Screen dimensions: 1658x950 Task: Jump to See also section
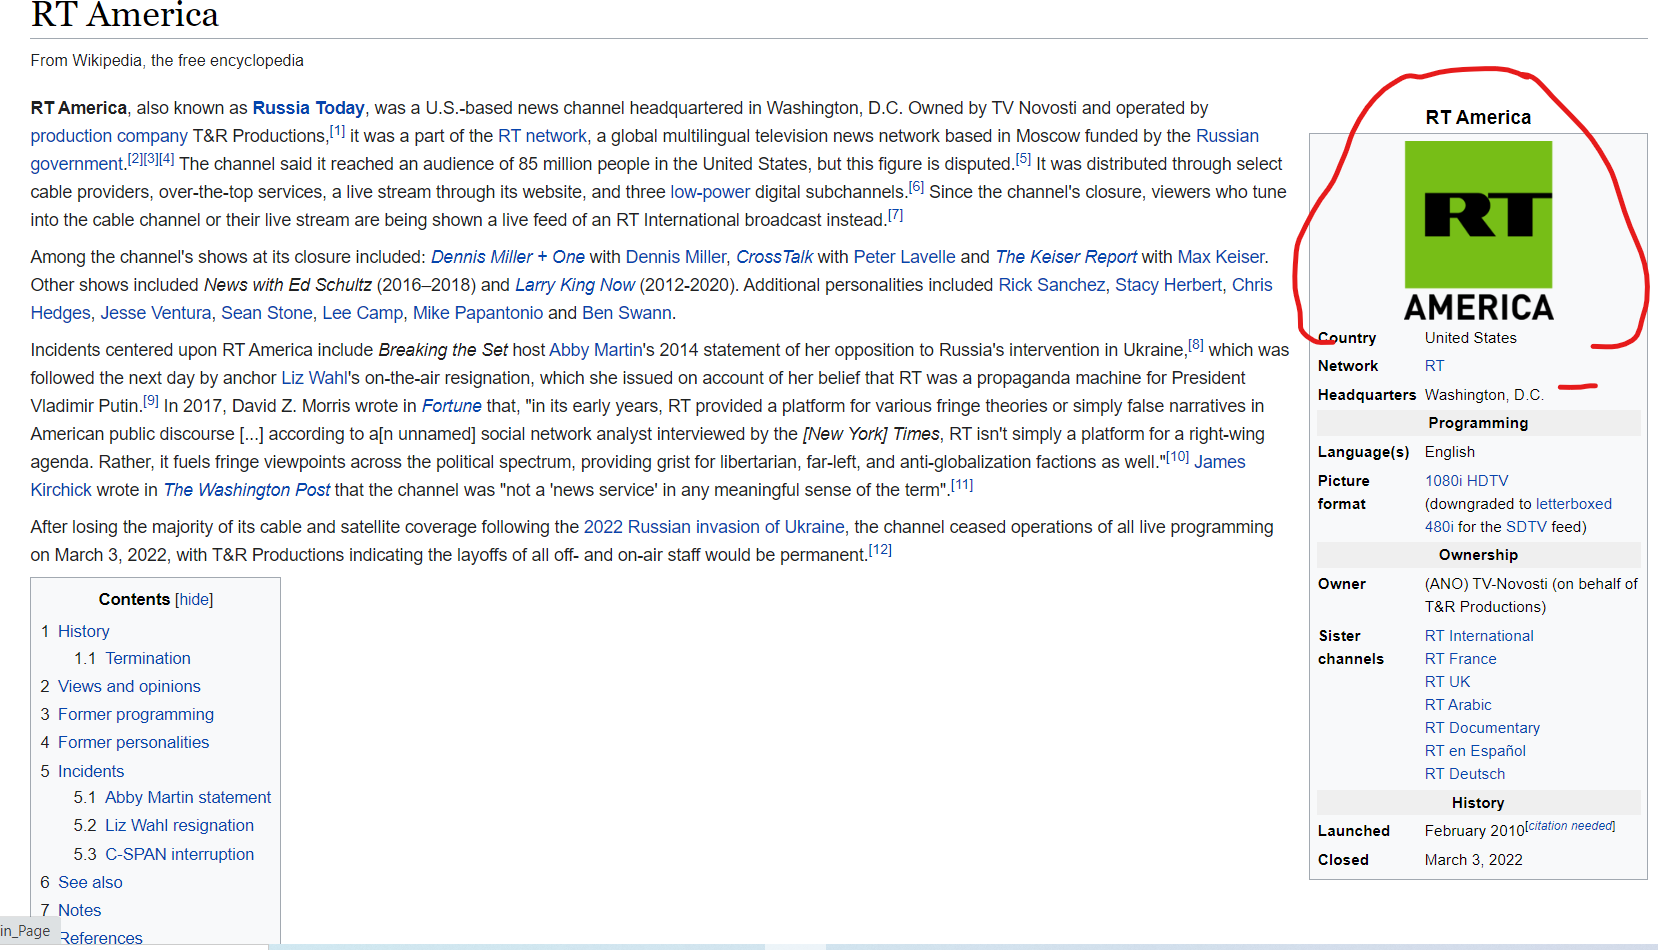[x=90, y=882]
